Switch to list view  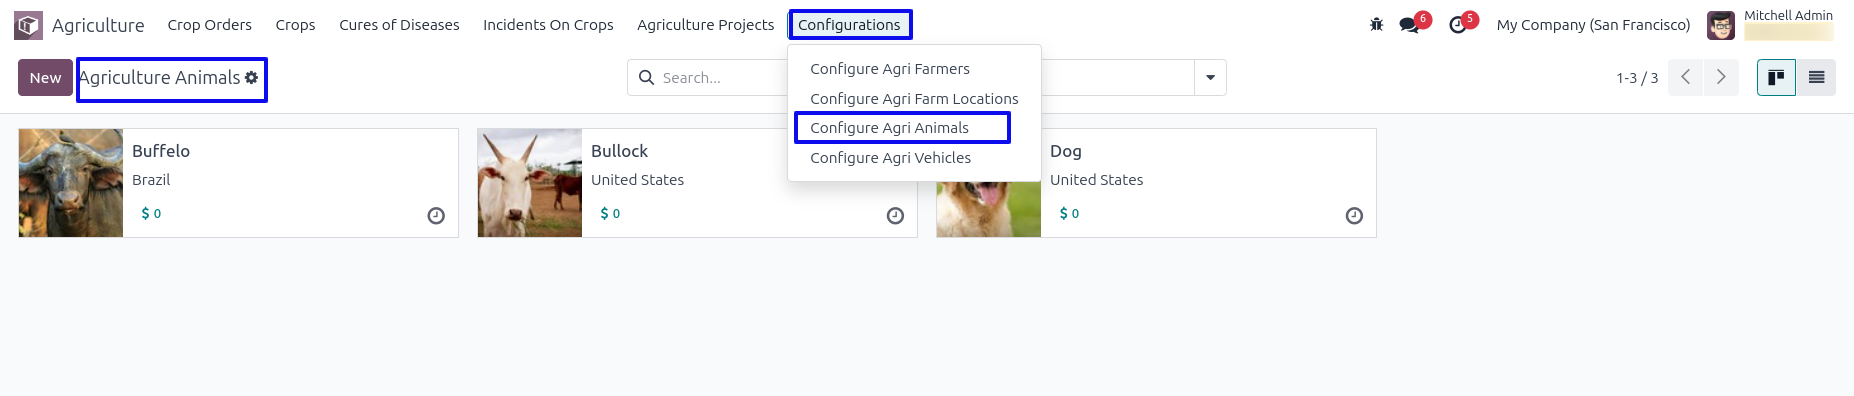point(1816,78)
